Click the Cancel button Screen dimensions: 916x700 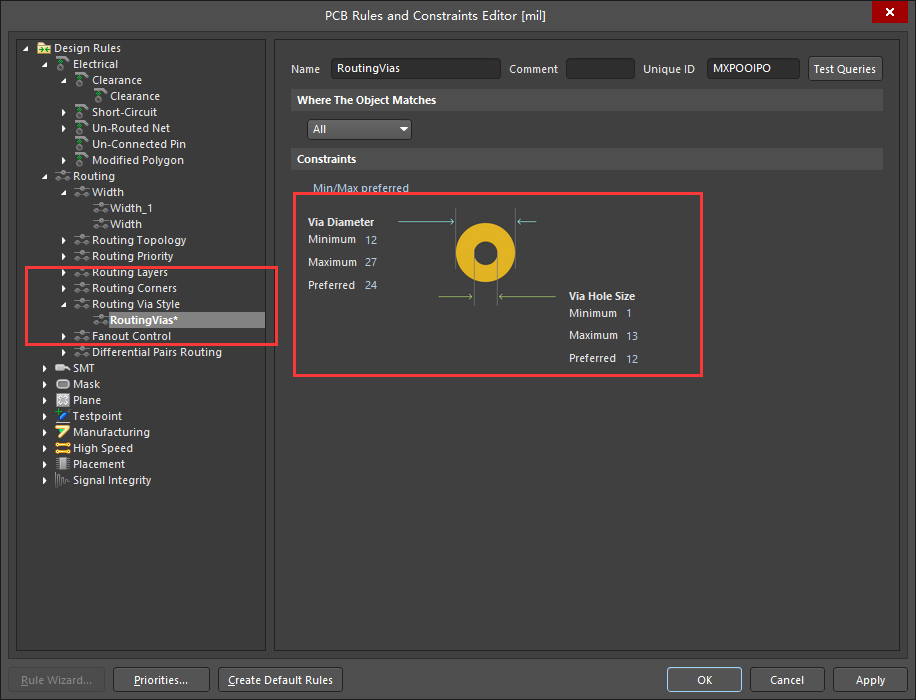point(787,680)
